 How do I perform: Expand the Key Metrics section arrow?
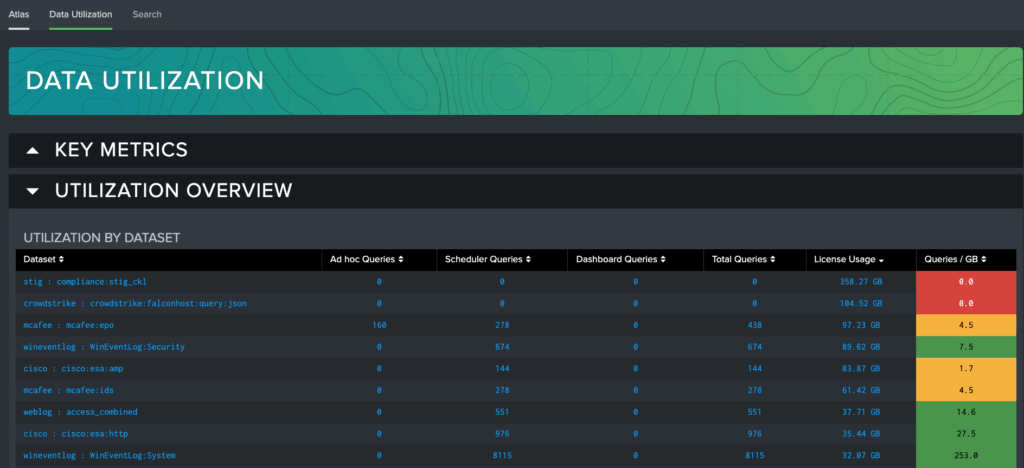[32, 151]
